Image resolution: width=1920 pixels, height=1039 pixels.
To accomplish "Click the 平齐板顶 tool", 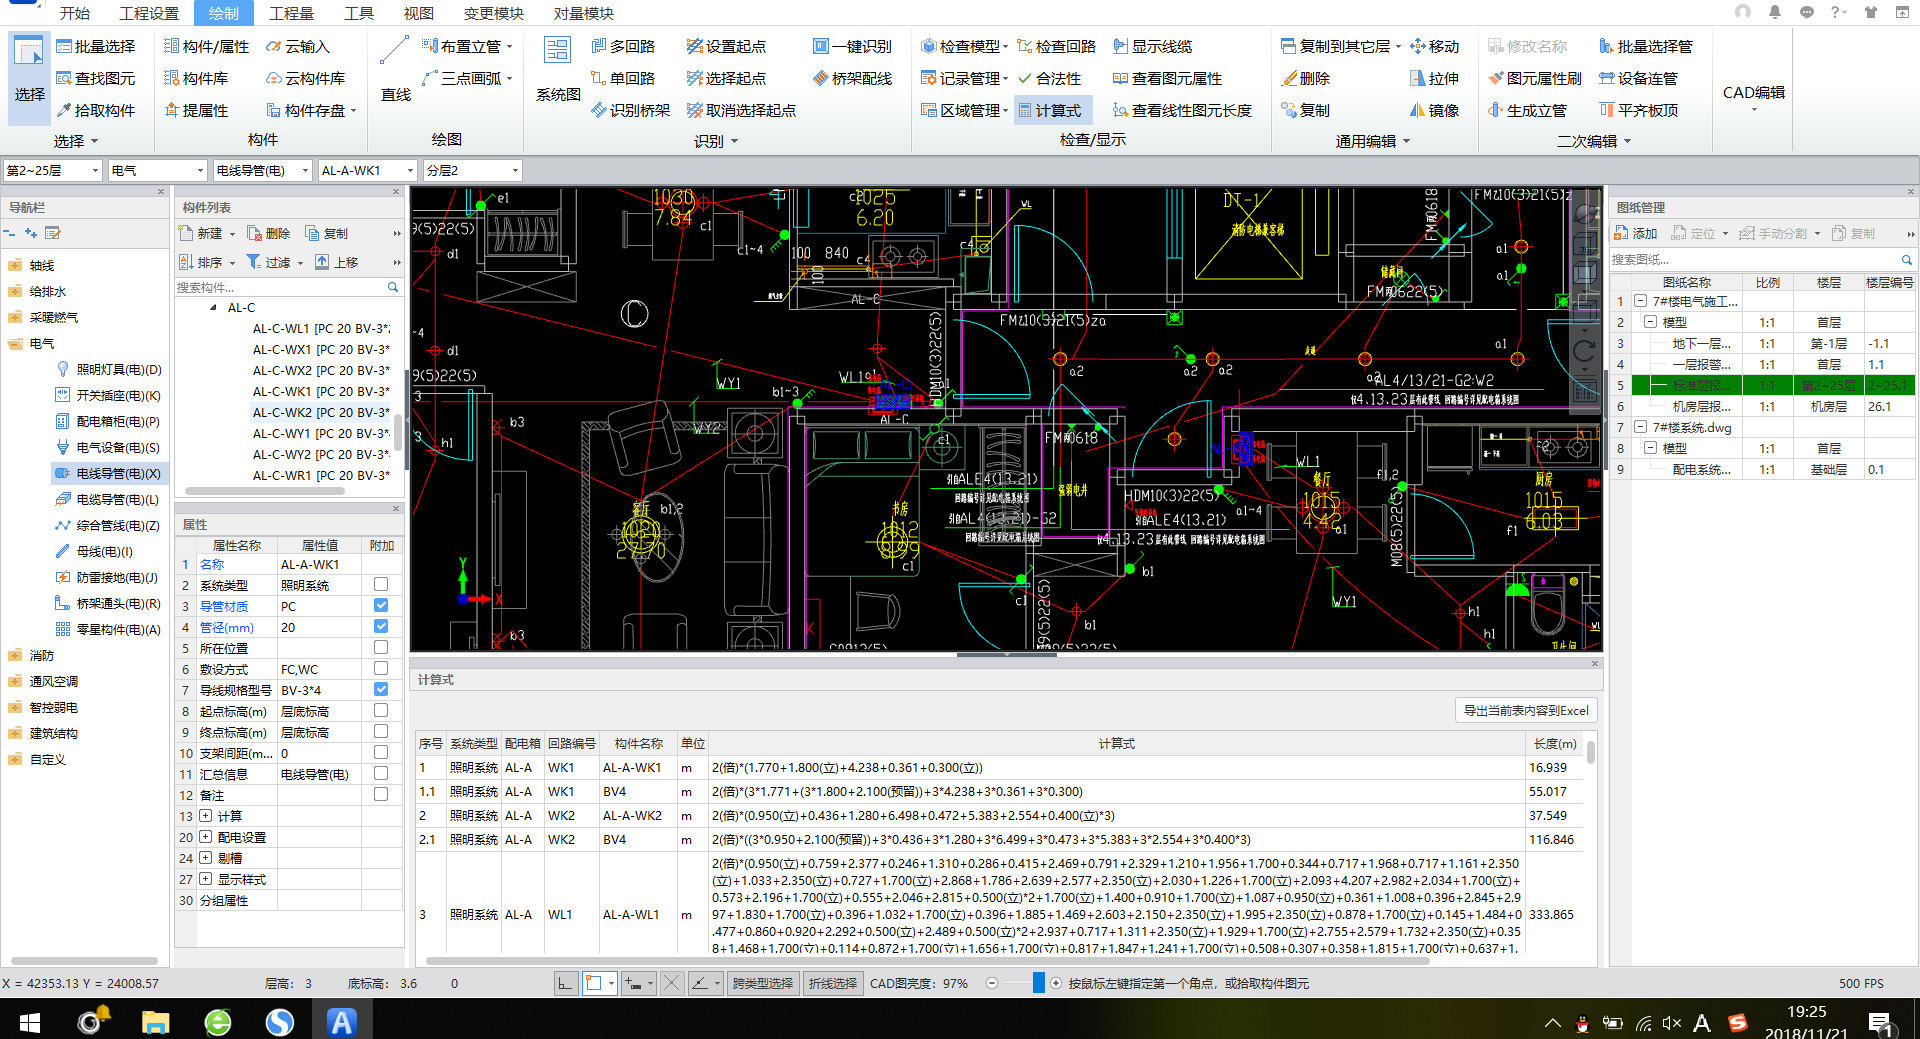I will coord(1638,111).
